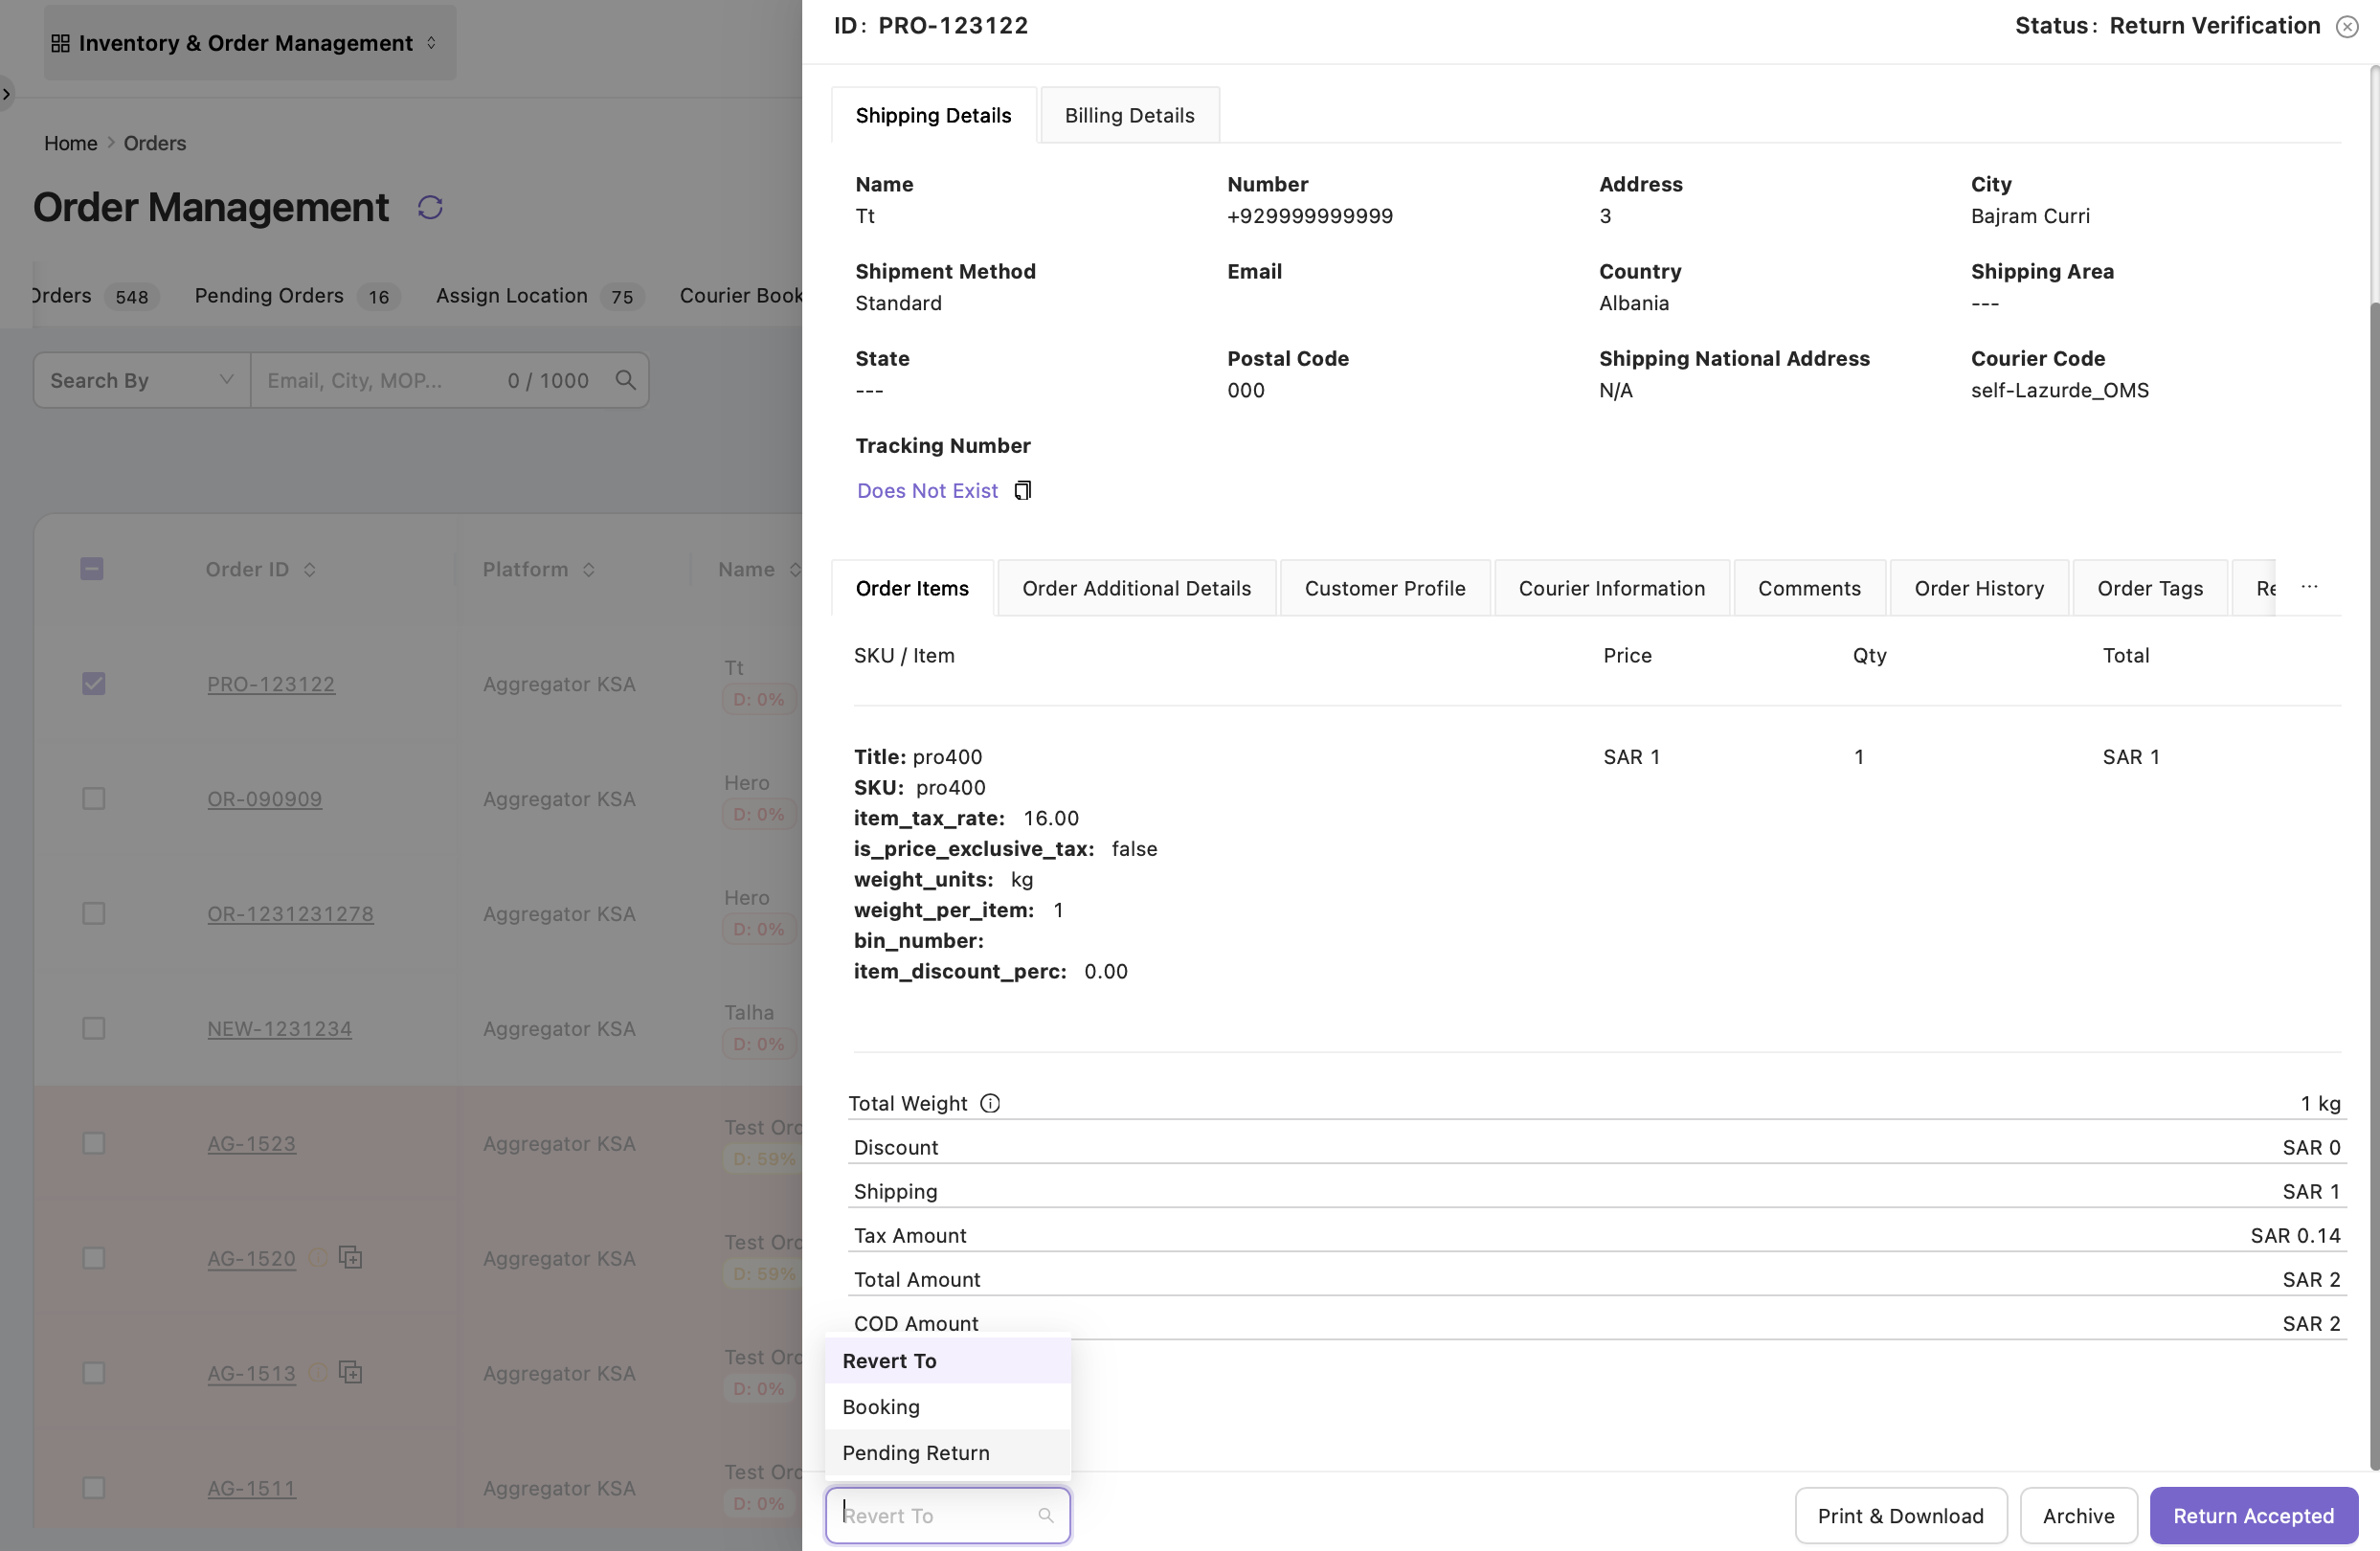
Task: Click the search magnifier in the order search box
Action: tap(626, 380)
